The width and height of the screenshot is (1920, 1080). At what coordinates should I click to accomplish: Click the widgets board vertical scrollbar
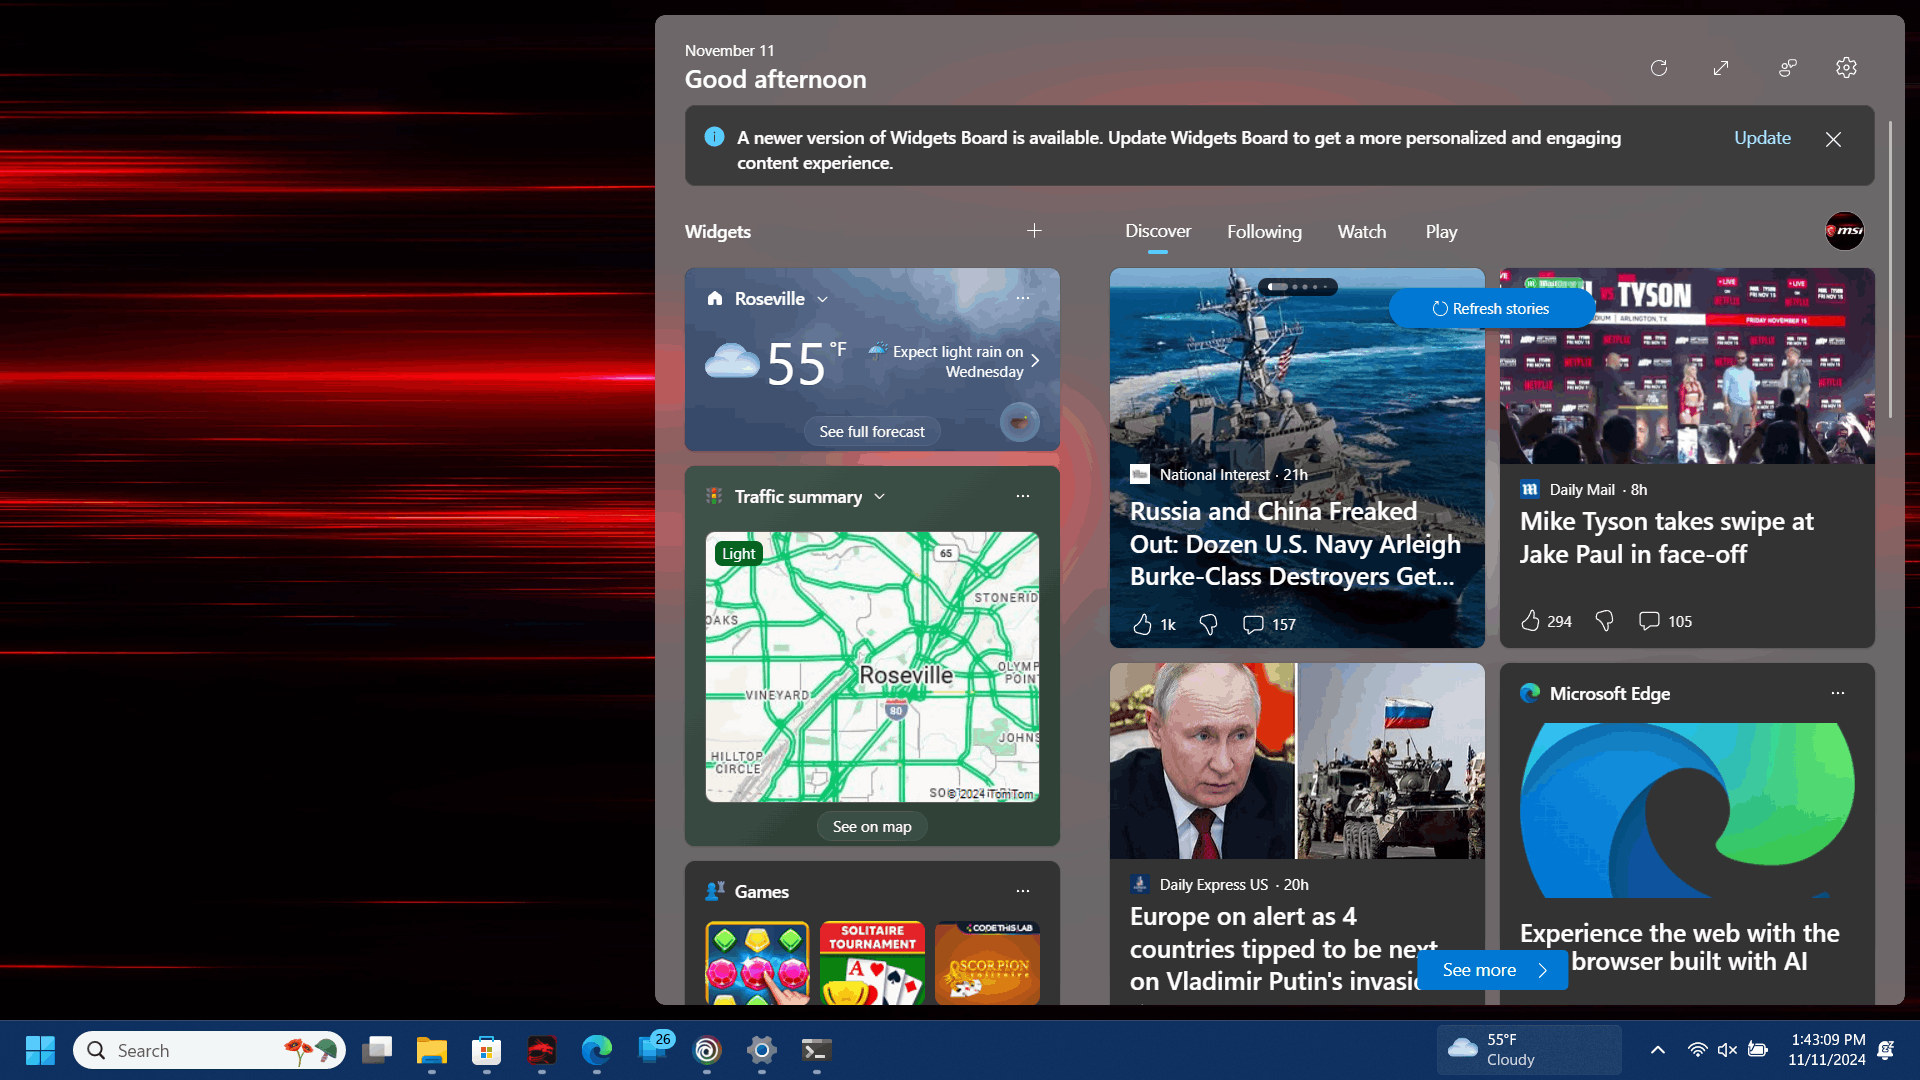click(1889, 270)
